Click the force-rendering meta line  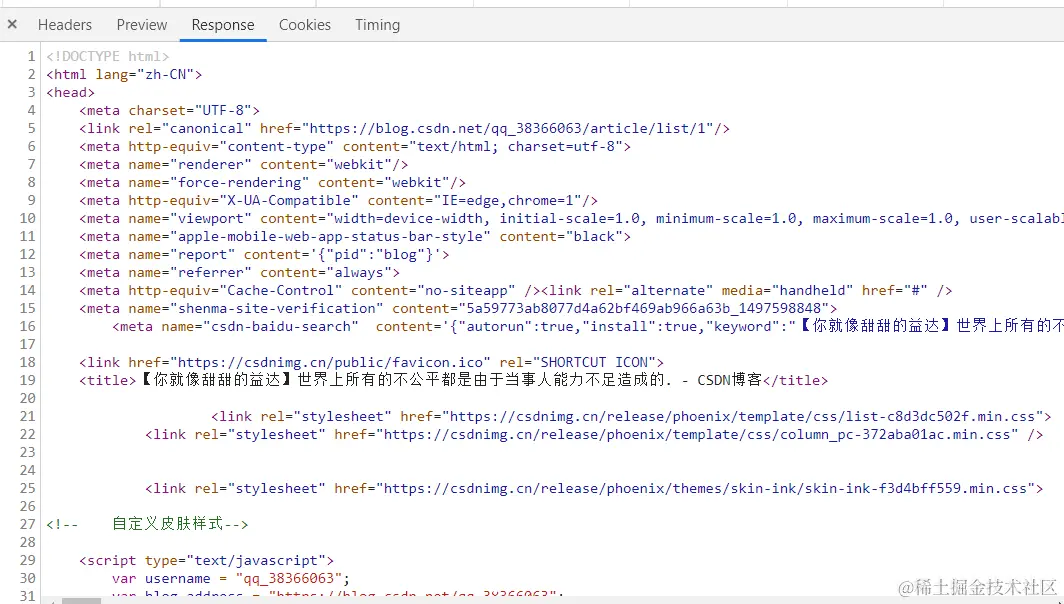tap(272, 183)
